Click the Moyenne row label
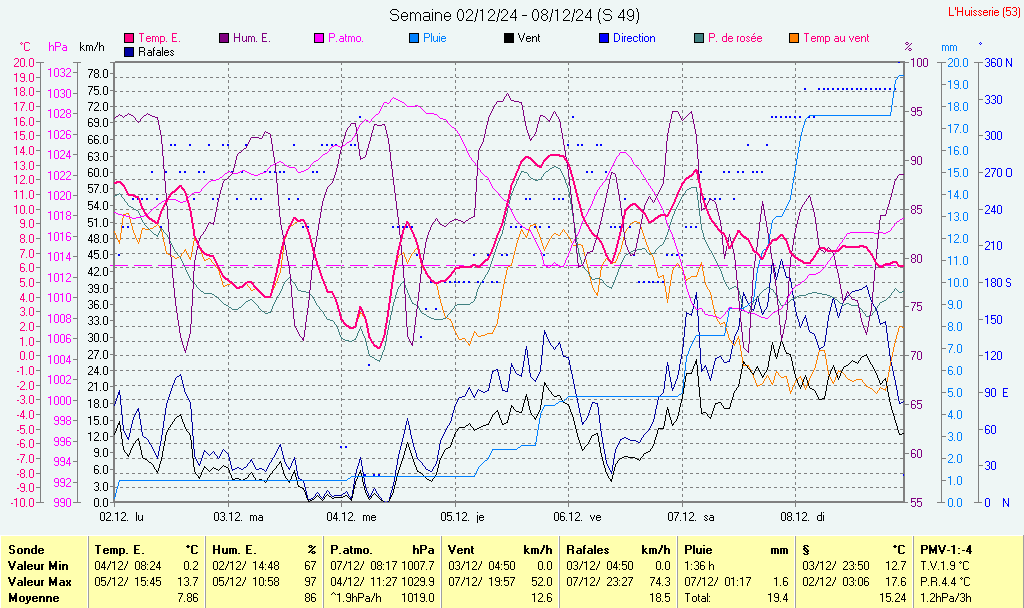Screen dimensions: 1024x608 34,598
